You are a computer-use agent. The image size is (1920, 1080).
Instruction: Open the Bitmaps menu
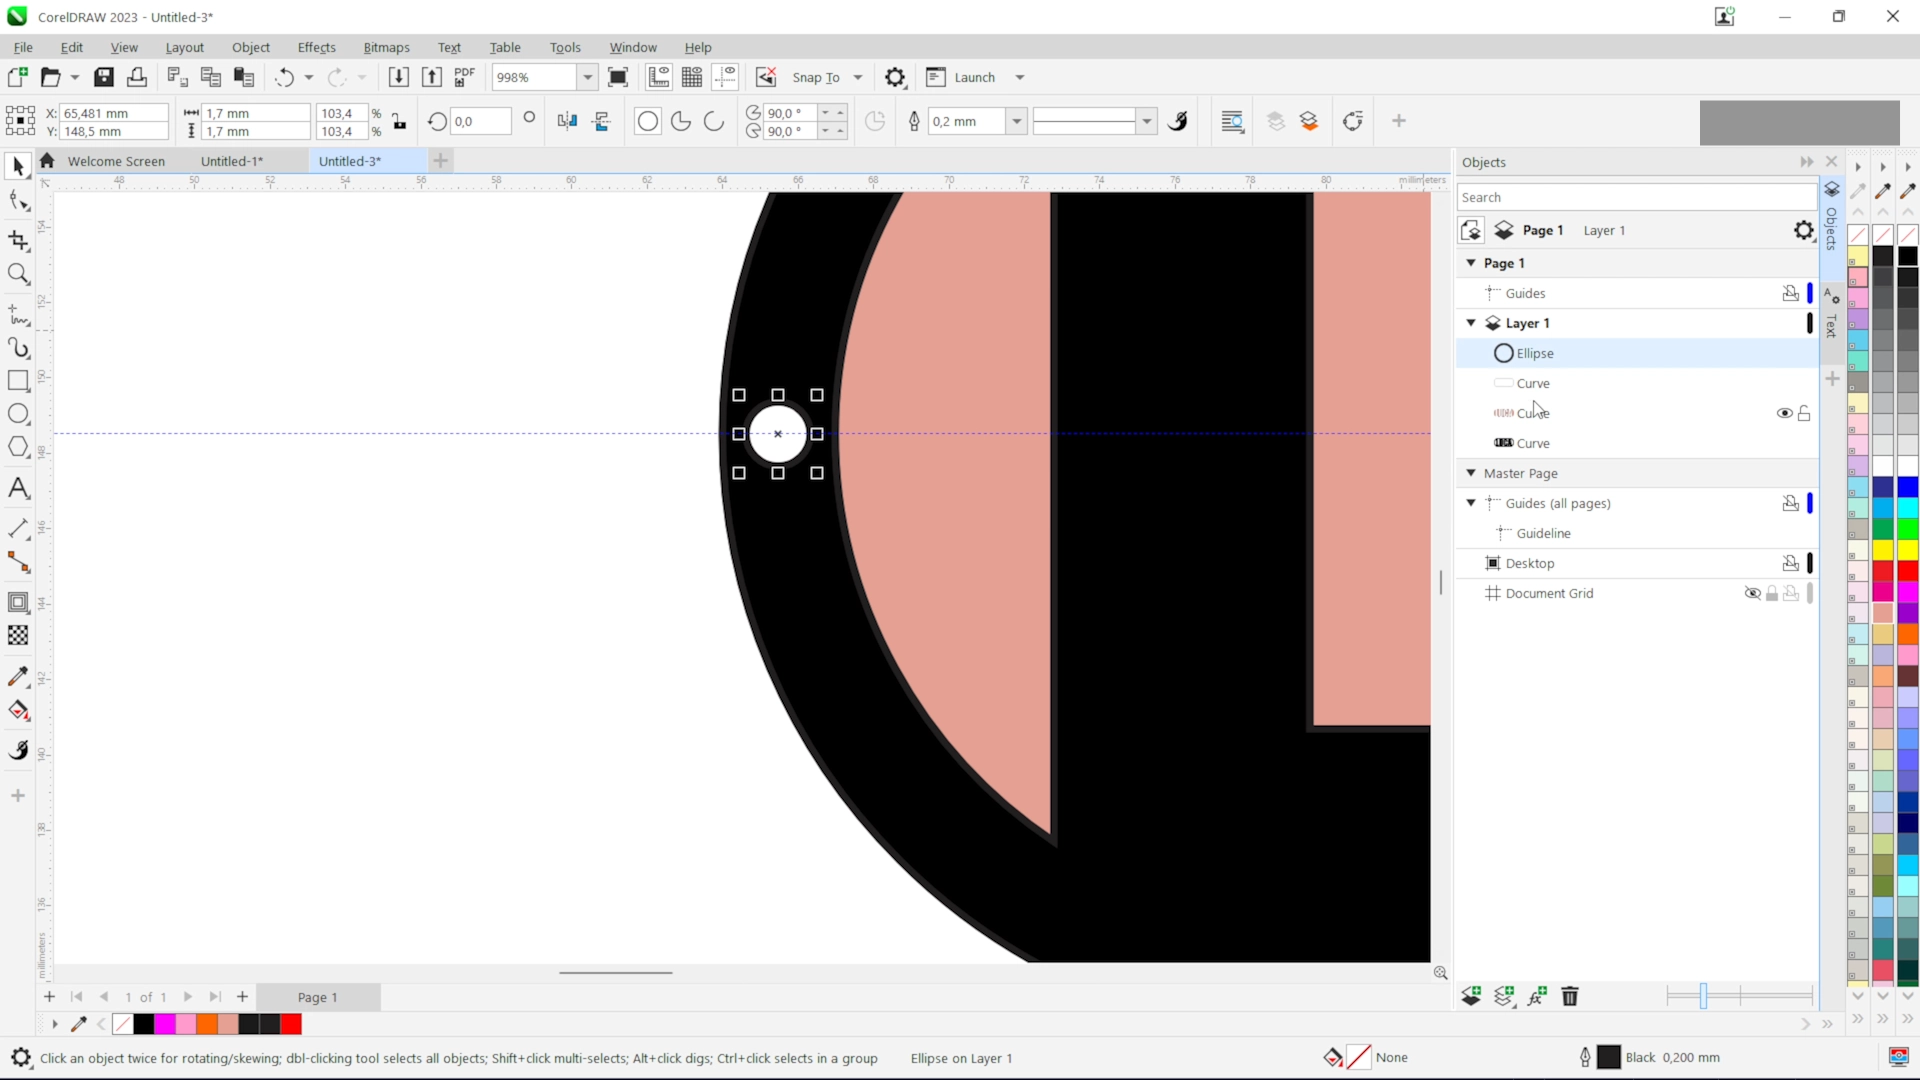click(386, 47)
